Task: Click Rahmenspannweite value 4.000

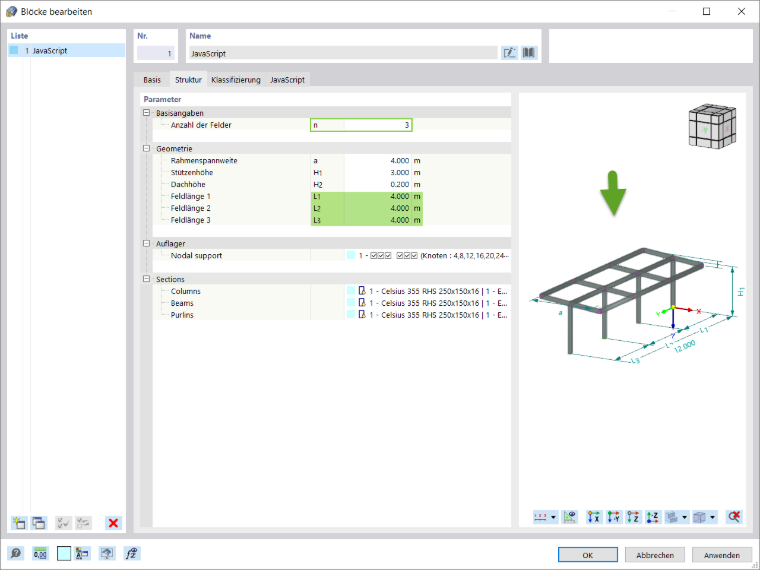Action: pos(378,160)
